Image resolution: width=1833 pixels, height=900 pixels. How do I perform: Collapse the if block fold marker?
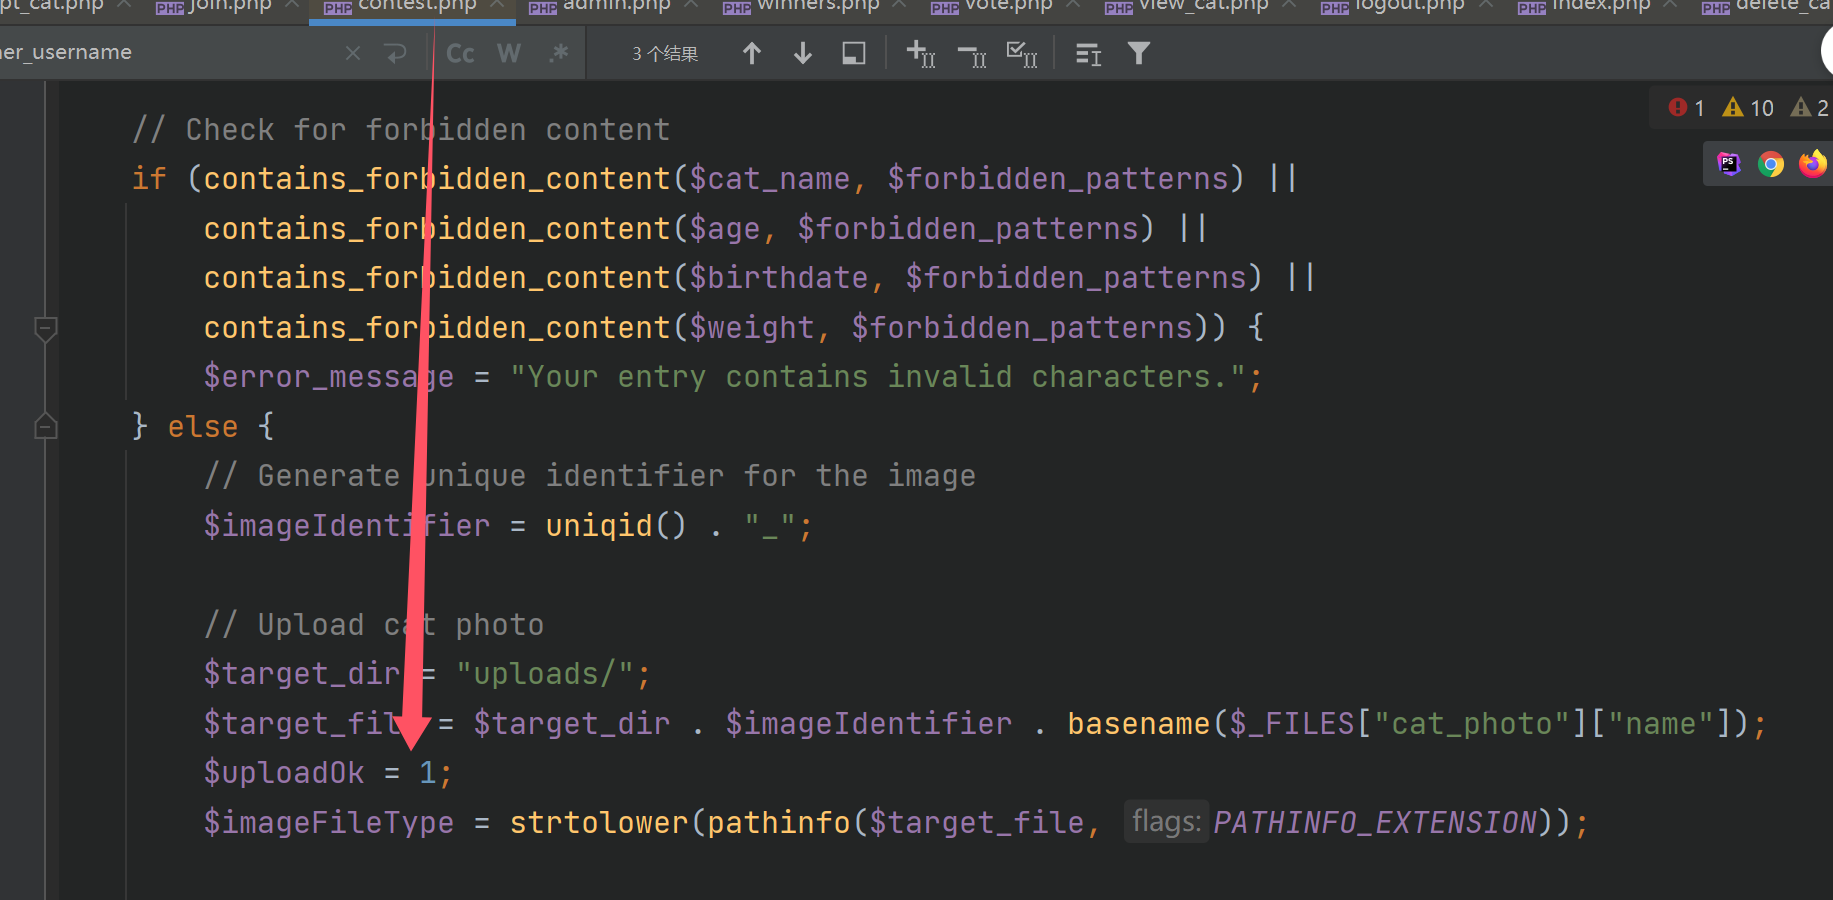click(x=45, y=328)
